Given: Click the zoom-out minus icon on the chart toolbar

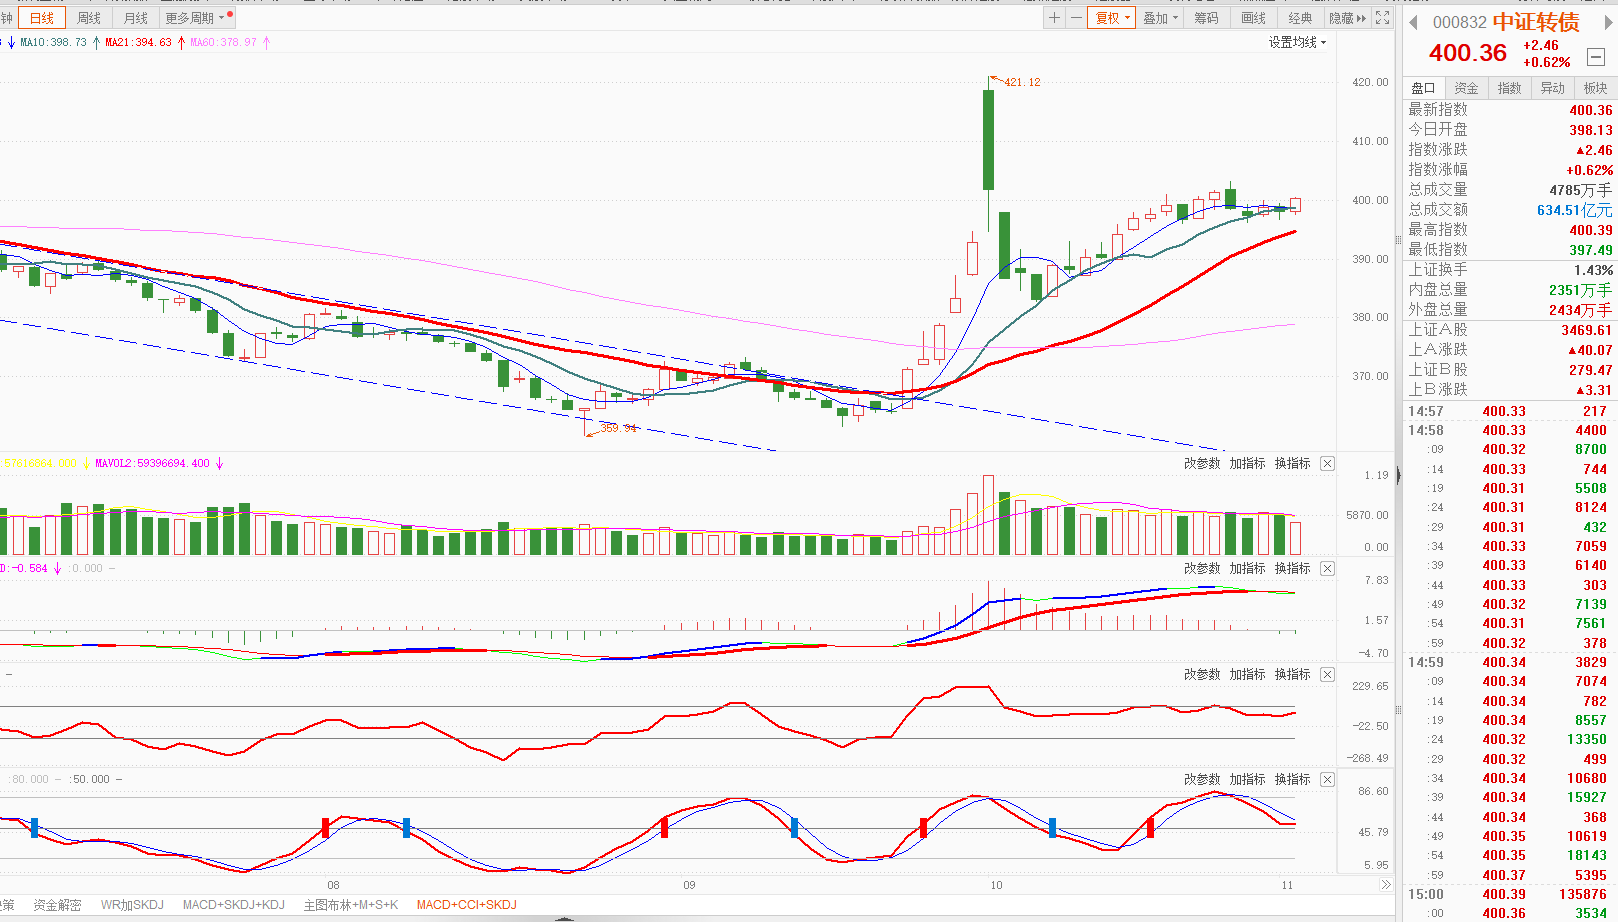Looking at the screenshot, I should tap(1076, 18).
